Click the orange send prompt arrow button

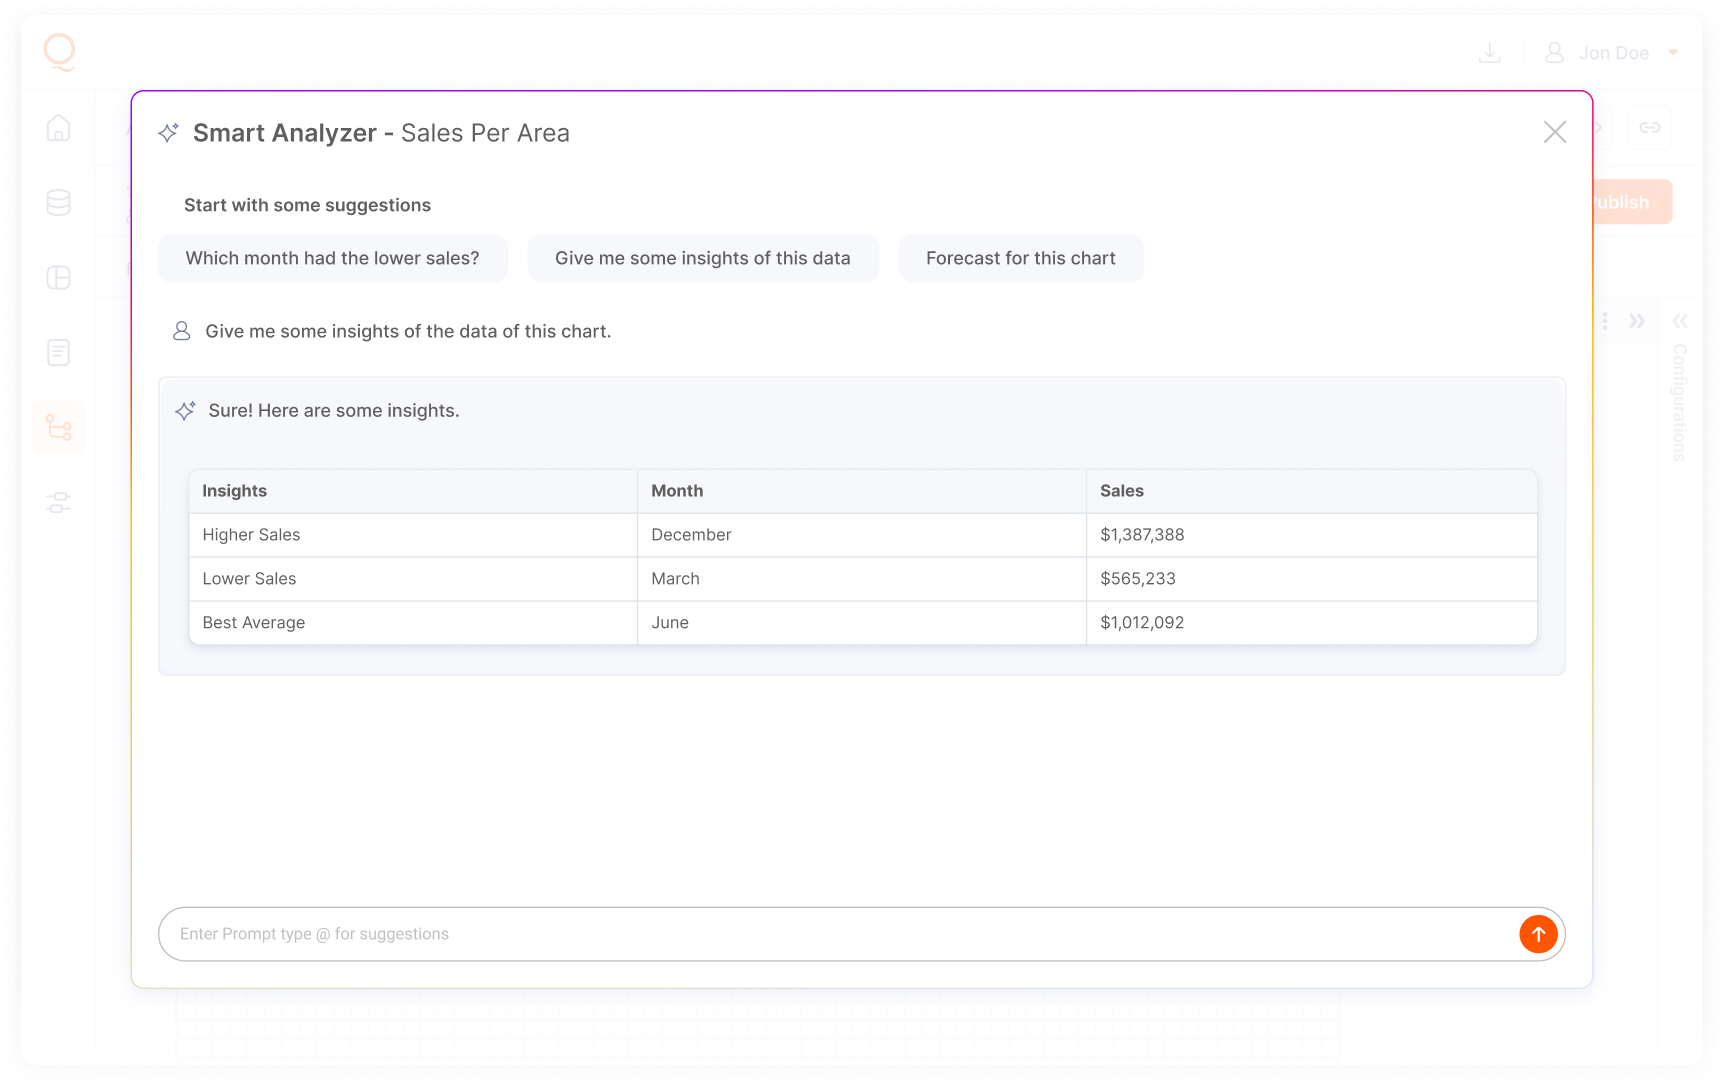pyautogui.click(x=1538, y=934)
